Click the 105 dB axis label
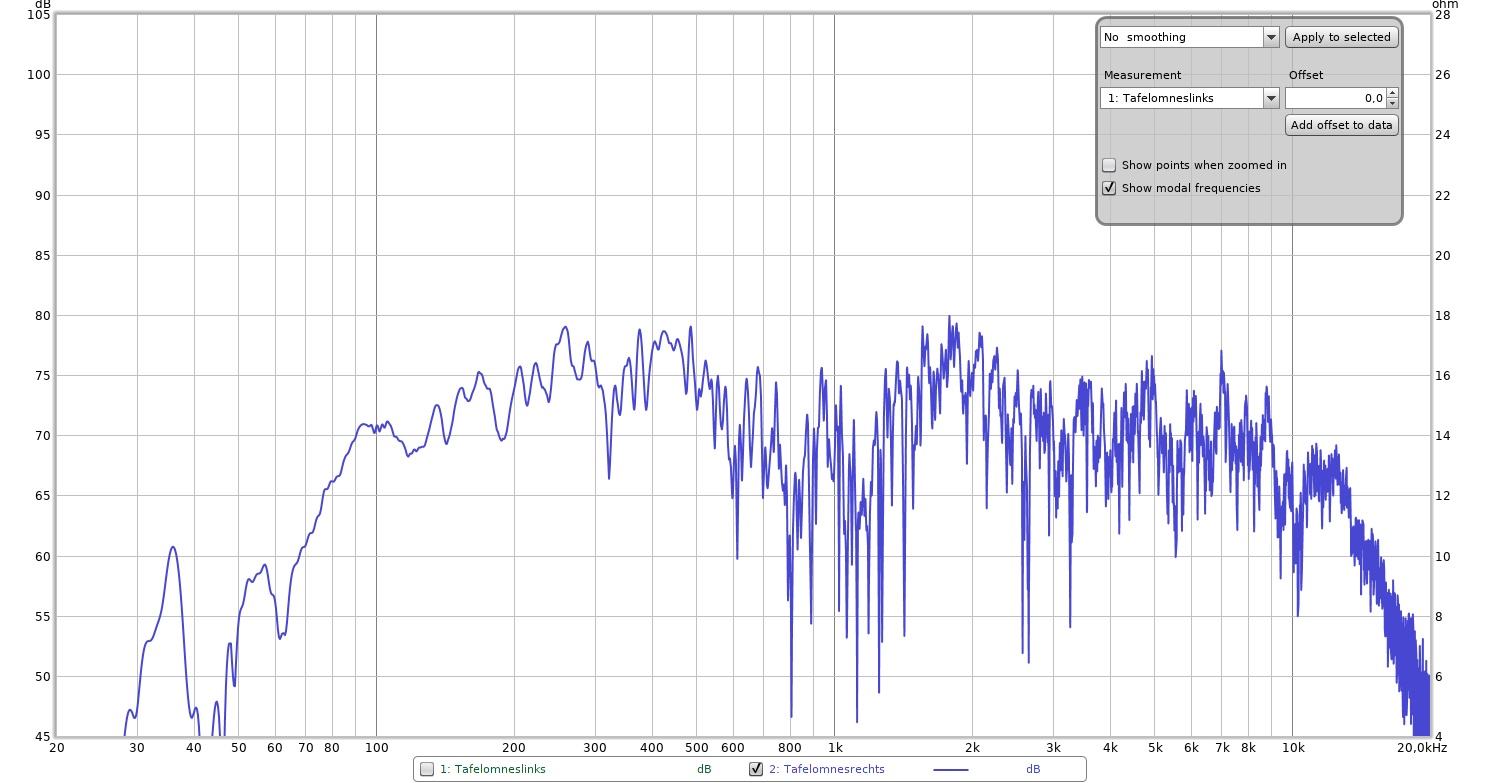The height and width of the screenshot is (783, 1500). click(38, 15)
